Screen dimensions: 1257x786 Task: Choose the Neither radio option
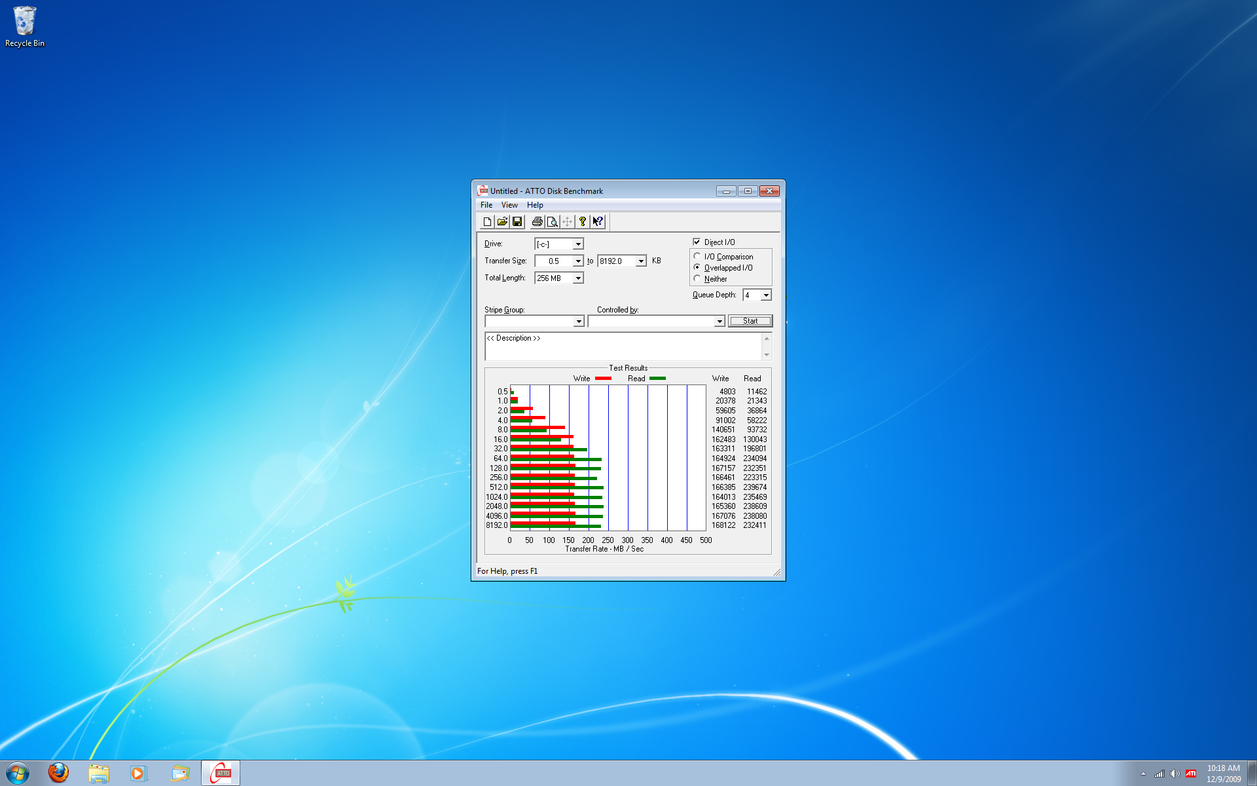pos(697,279)
